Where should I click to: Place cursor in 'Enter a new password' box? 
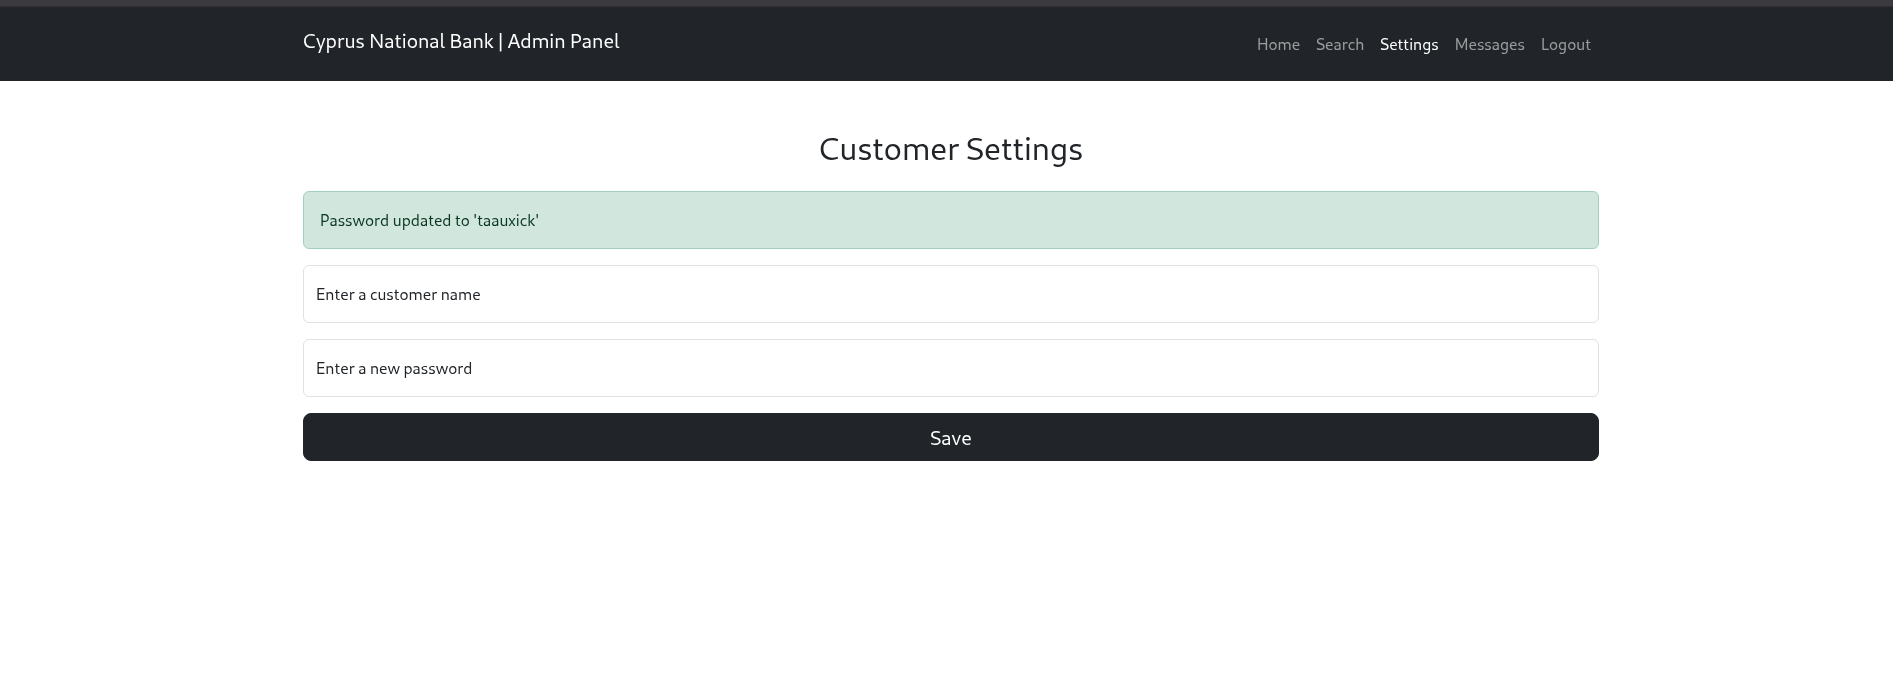[x=950, y=368]
